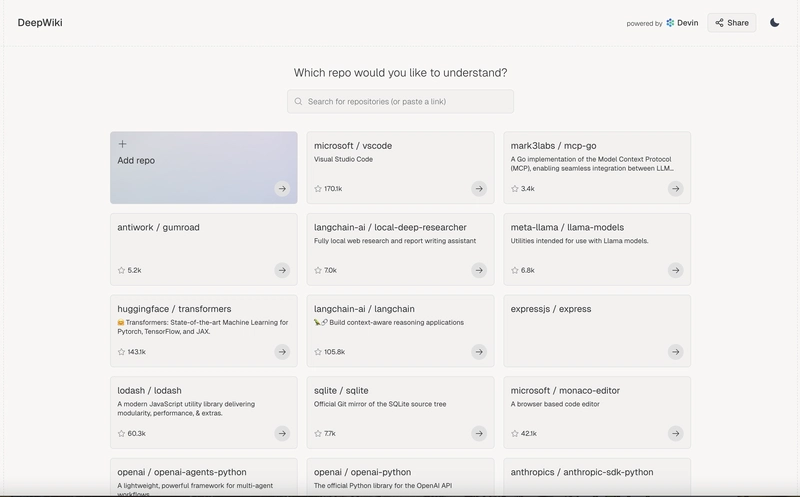Image resolution: width=800 pixels, height=497 pixels.
Task: Go to the DeepWiki home logo
Action: 40,22
